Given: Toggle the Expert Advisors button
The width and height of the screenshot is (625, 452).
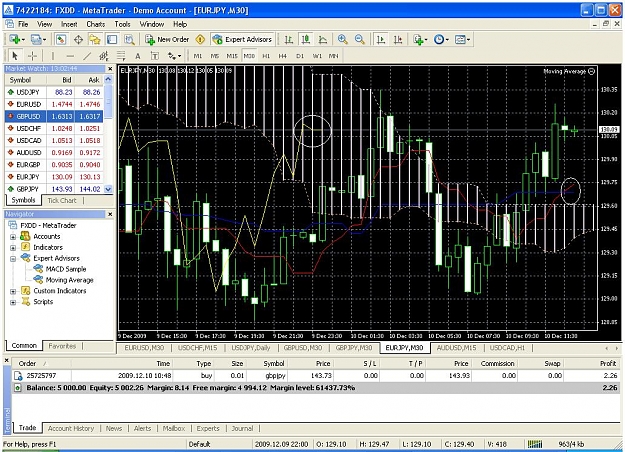Looking at the screenshot, I should coord(242,39).
